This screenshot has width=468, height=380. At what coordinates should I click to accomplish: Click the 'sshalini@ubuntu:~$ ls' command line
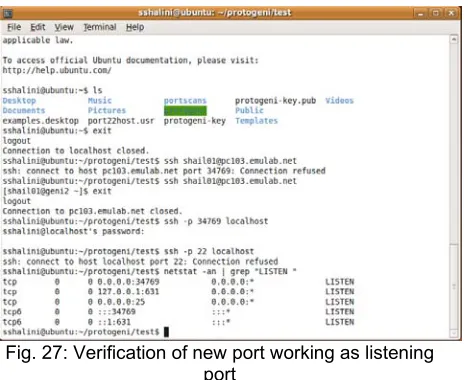(x=52, y=90)
